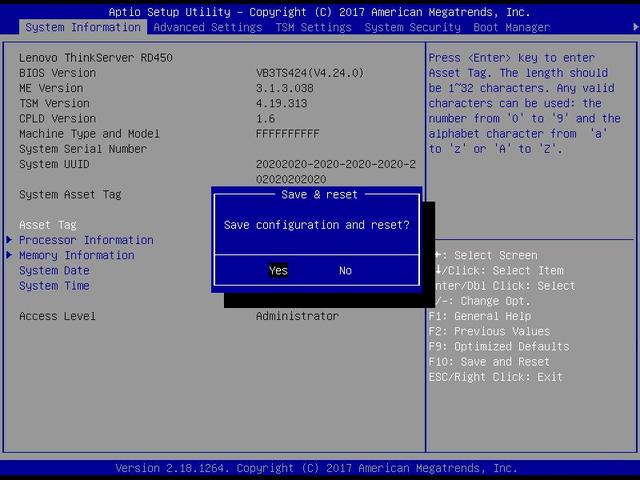640x480 pixels.
Task: Go to the System Security tab
Action: [412, 27]
